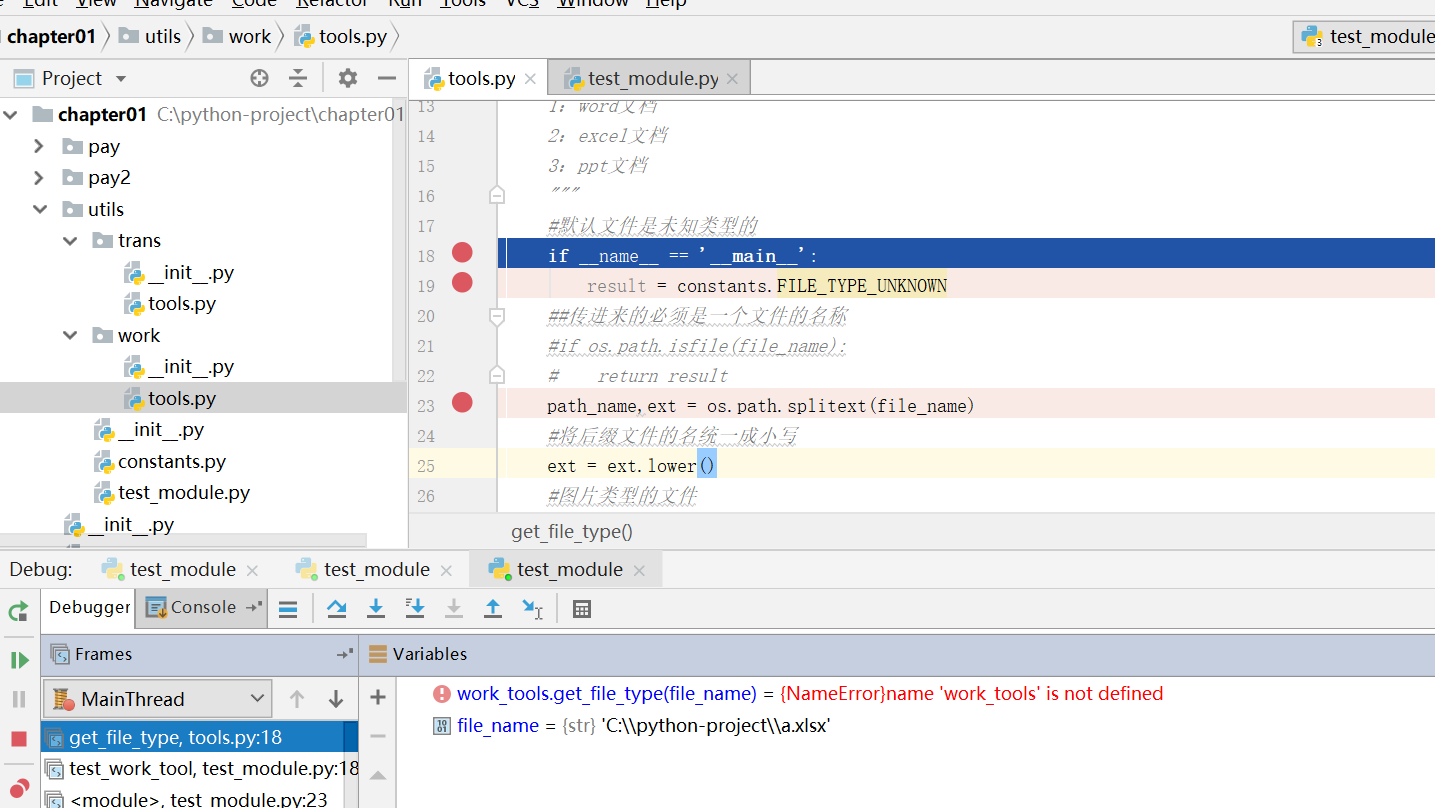The width and height of the screenshot is (1435, 808).
Task: Select the work_tools.get_file_type NameError watch
Action: pos(797,694)
